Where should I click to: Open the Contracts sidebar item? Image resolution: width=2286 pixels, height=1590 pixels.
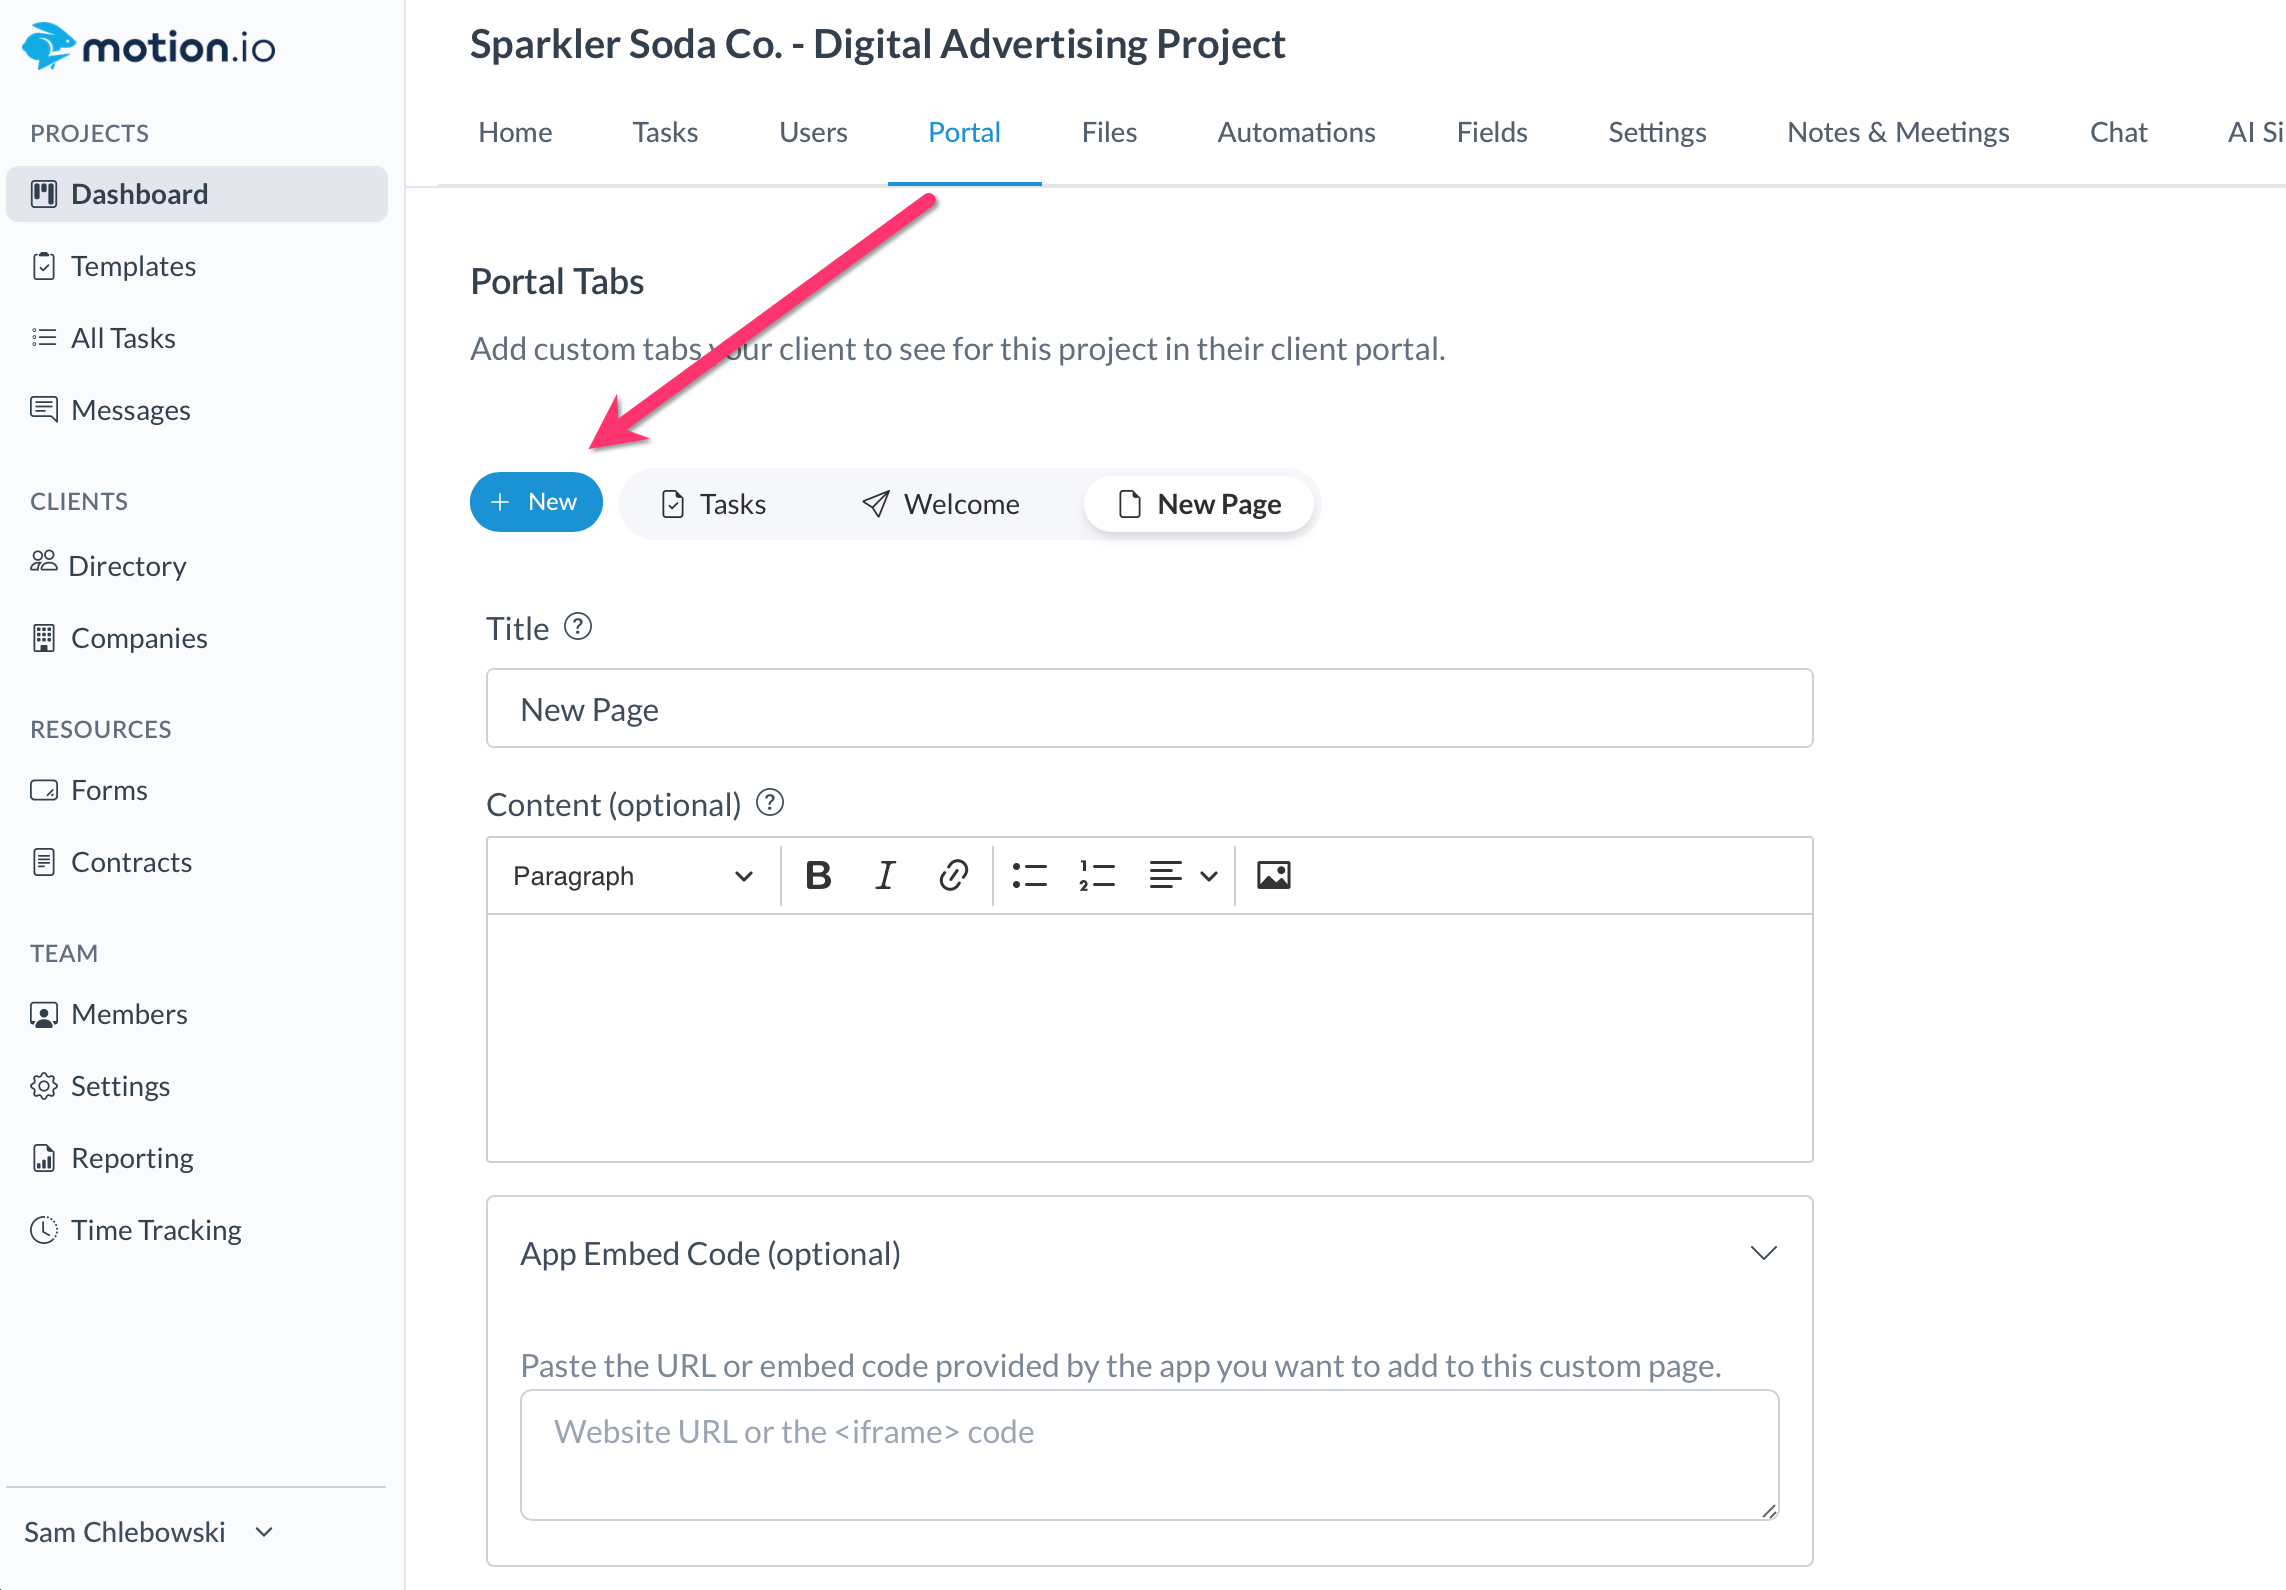tap(130, 862)
